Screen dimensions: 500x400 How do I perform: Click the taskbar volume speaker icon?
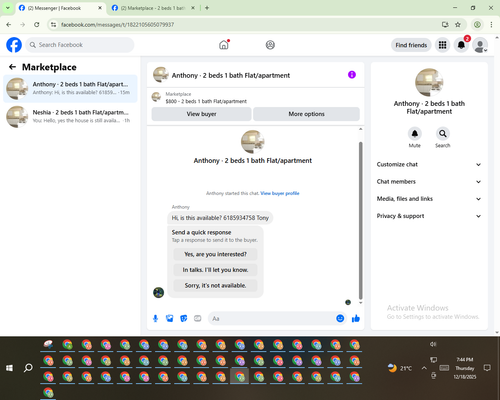pos(433,344)
